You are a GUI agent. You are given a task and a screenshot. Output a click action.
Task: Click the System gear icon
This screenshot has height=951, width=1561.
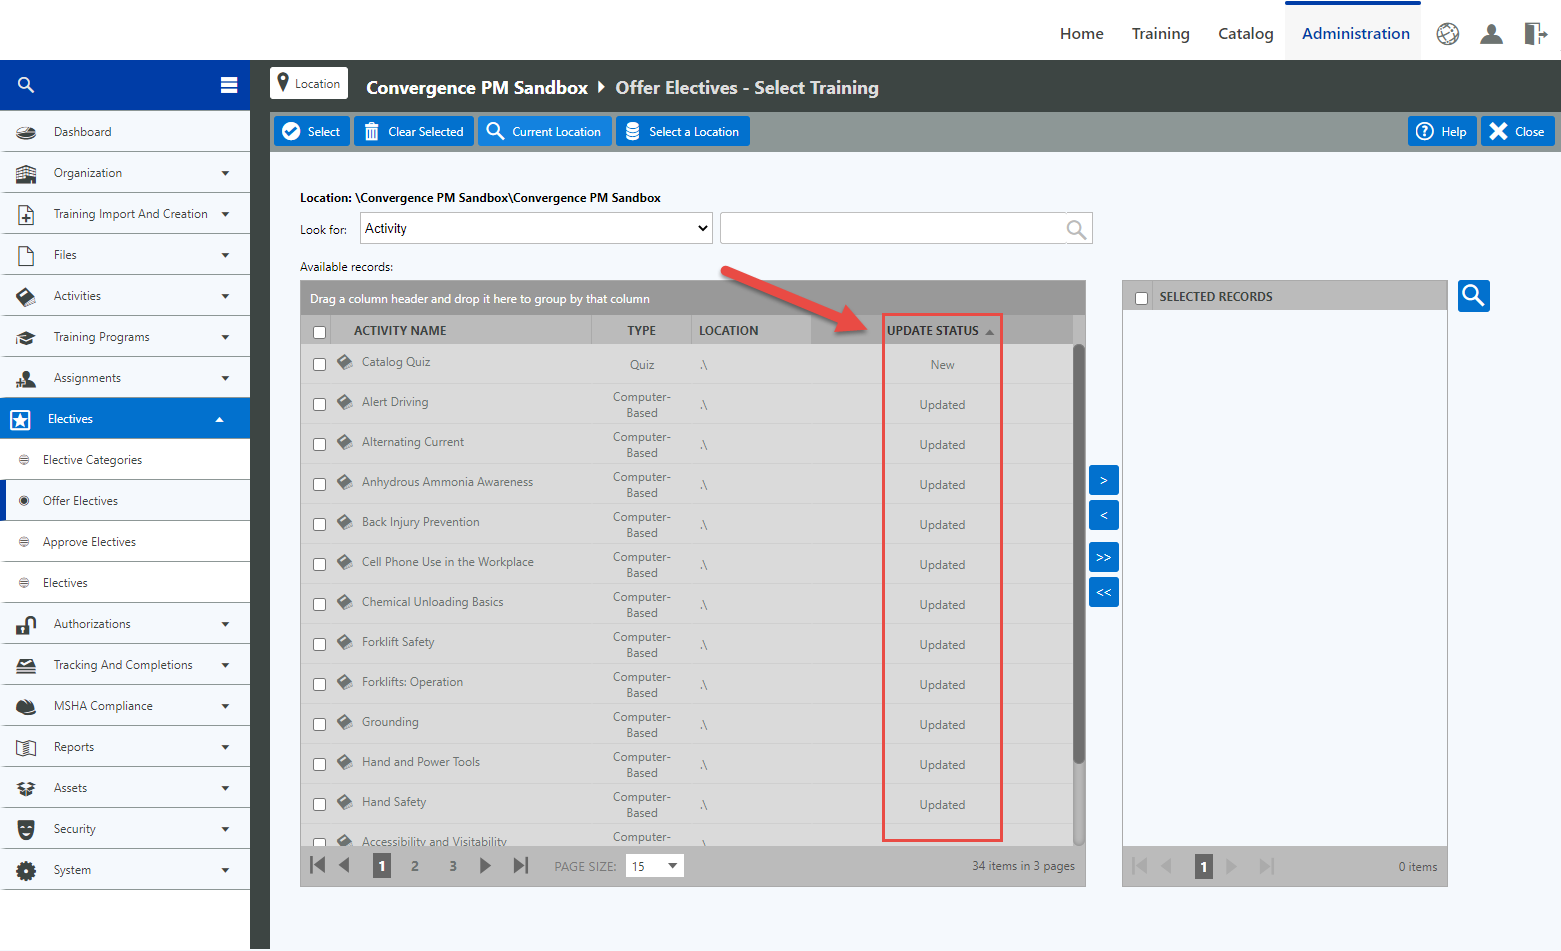(26, 870)
